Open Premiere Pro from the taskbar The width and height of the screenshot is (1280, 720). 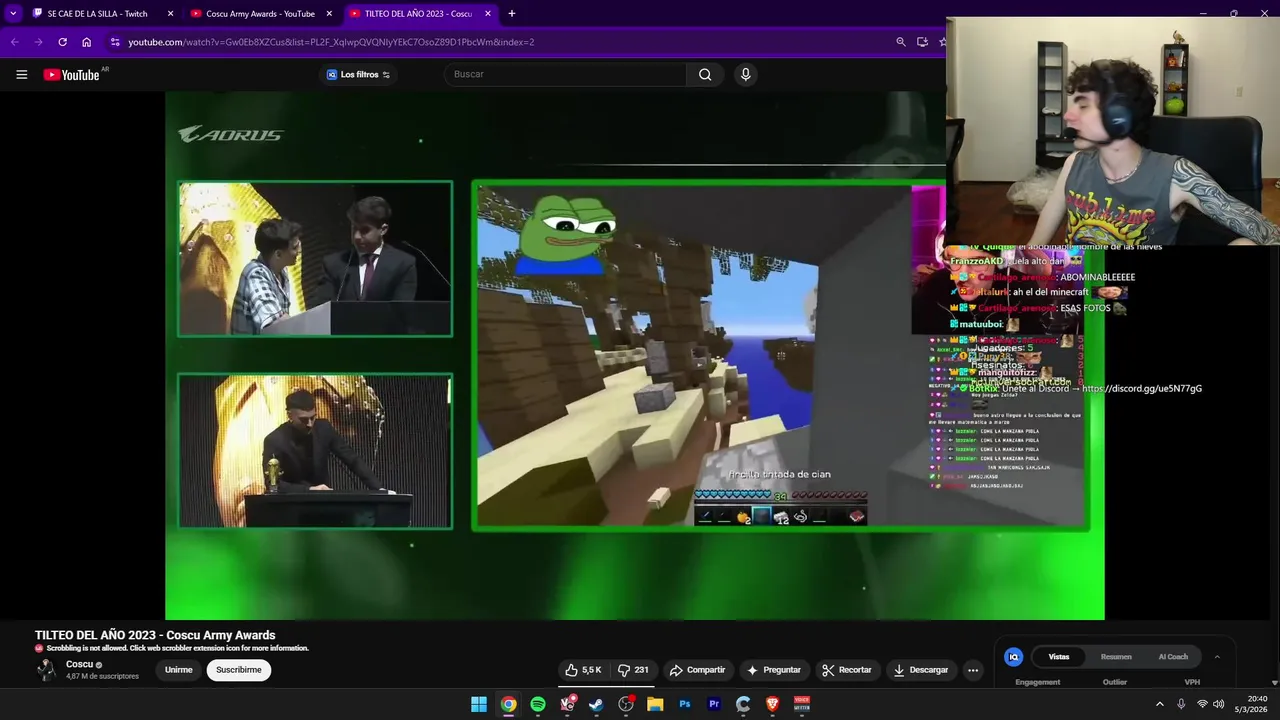[714, 704]
